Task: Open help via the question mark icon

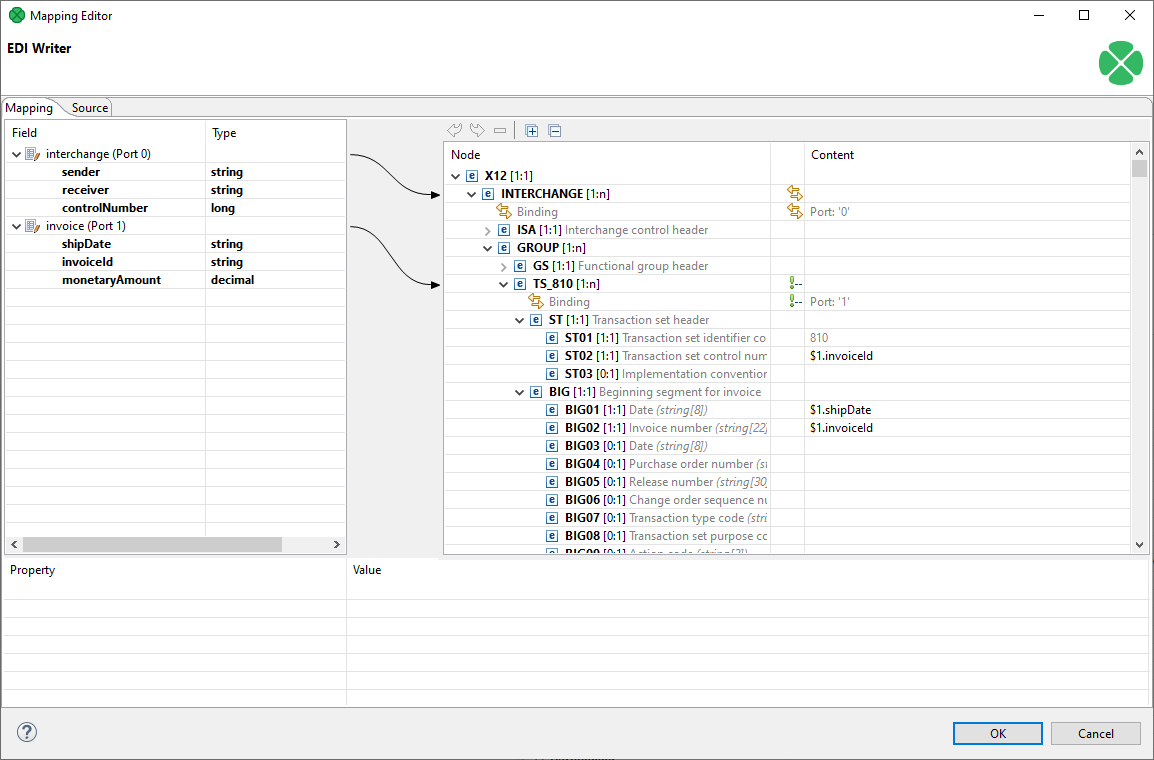Action: click(26, 732)
